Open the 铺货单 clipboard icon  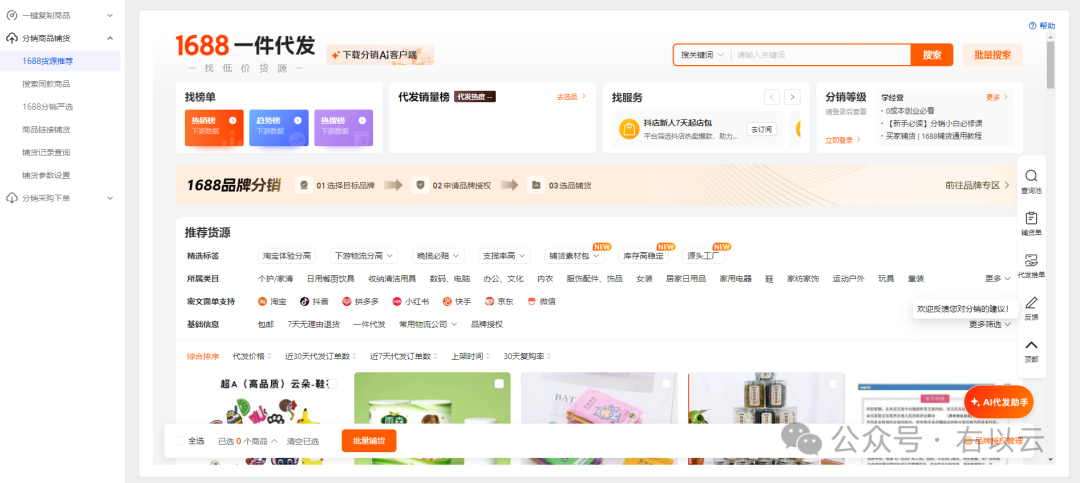[1031, 218]
